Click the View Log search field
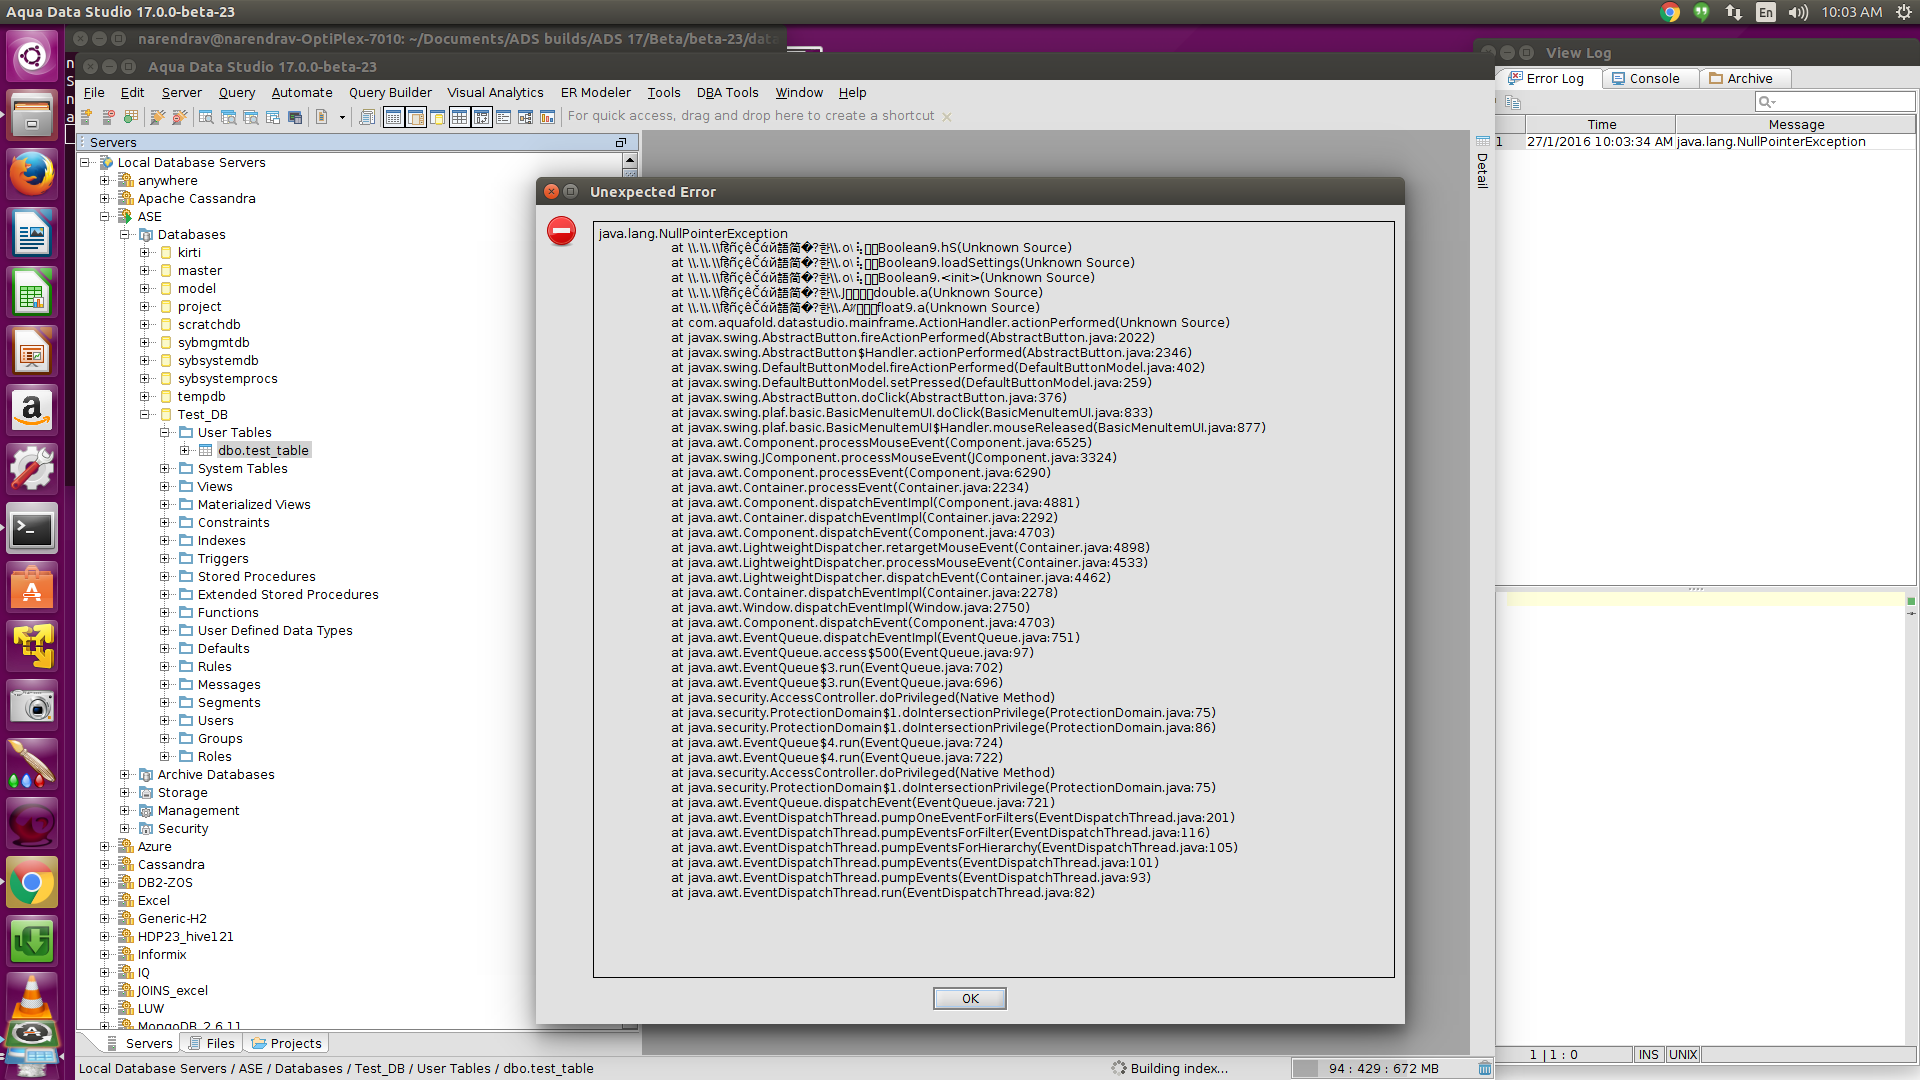This screenshot has width=1920, height=1080. 1835,101
